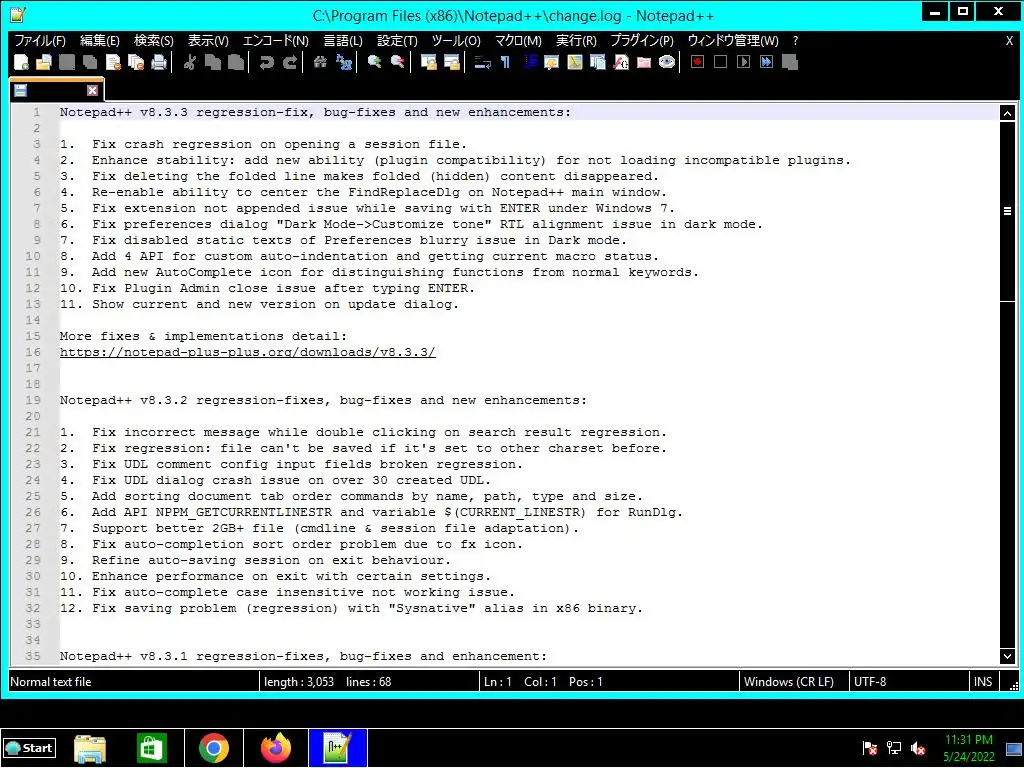Toggle synchronized vertical scrolling

click(x=428, y=62)
